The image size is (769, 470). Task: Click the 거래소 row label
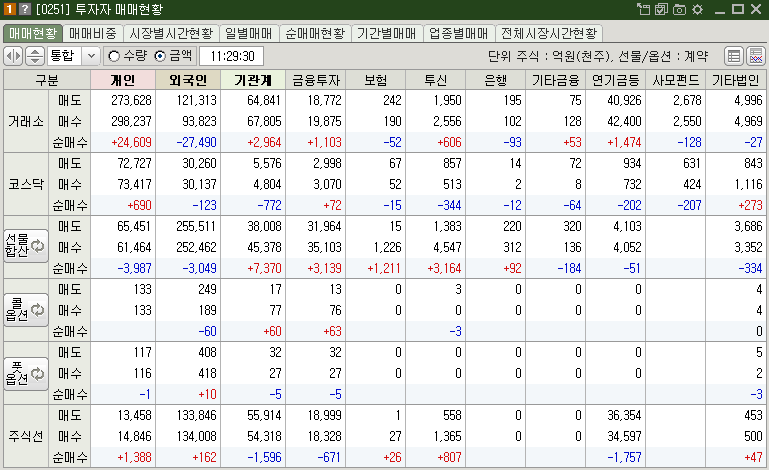tap(26, 121)
